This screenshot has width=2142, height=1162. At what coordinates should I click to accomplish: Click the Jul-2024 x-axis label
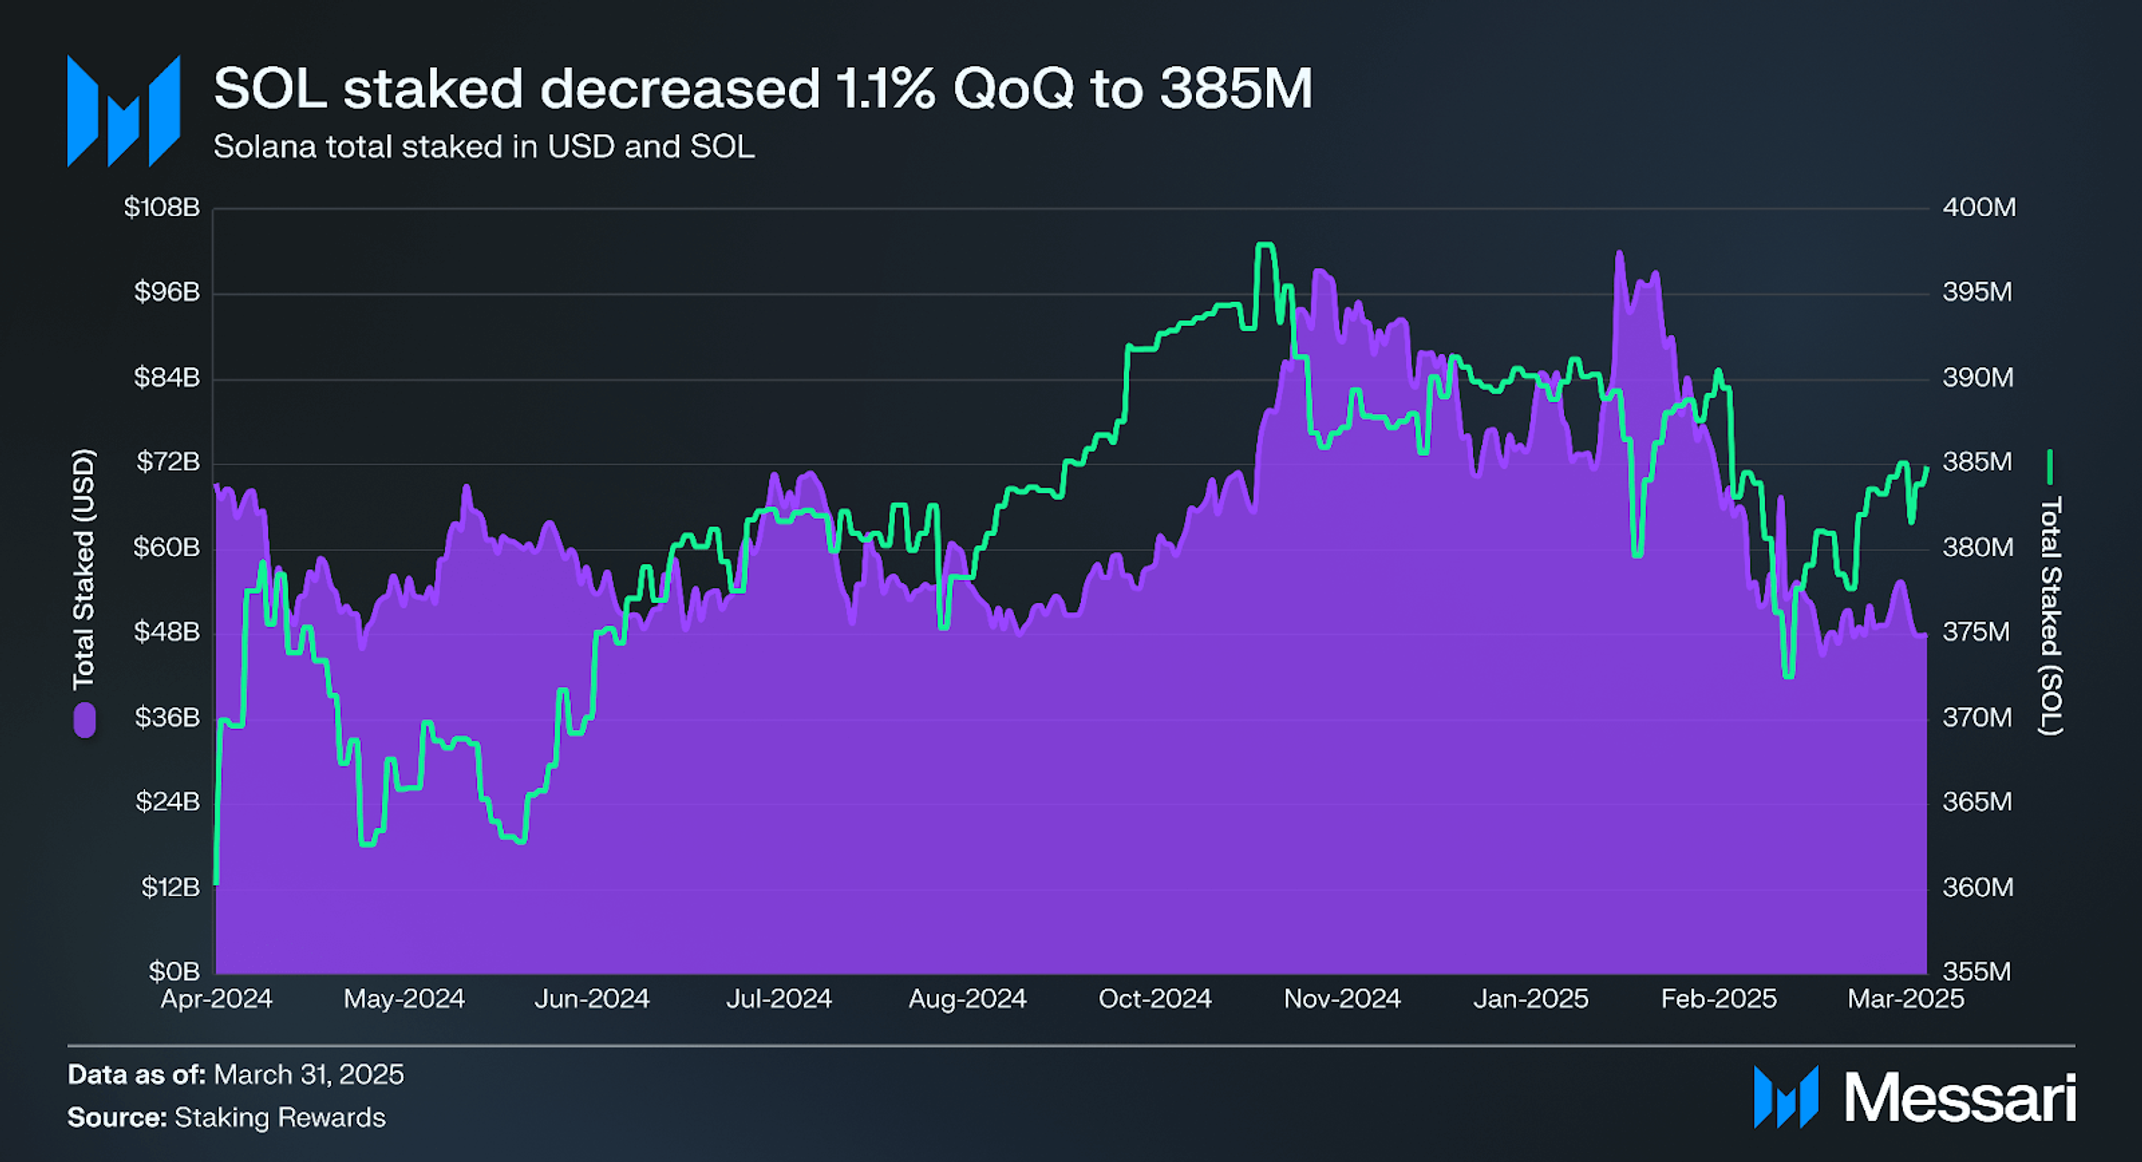779,999
